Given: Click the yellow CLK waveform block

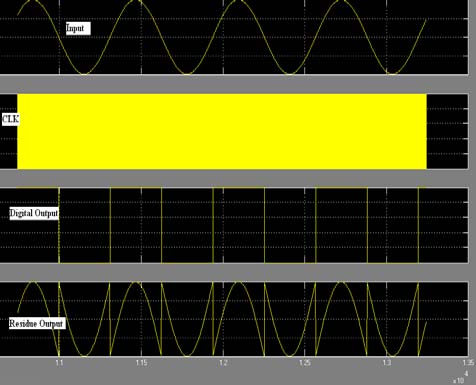Looking at the screenshot, I should pyautogui.click(x=222, y=131).
